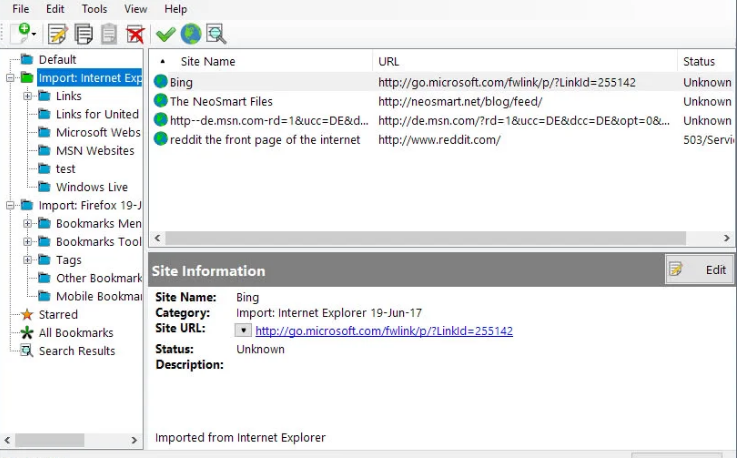
Task: Click globe icon beside reddit entry
Action: [x=161, y=139]
